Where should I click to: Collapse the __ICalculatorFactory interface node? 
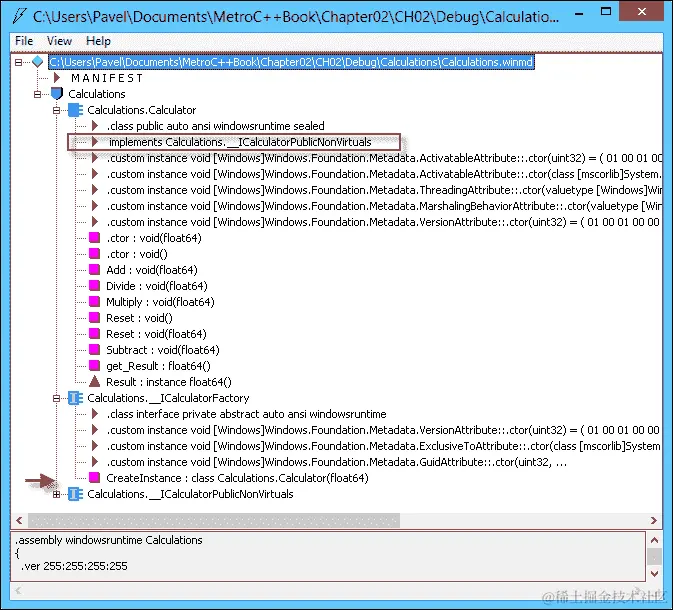[x=56, y=398]
